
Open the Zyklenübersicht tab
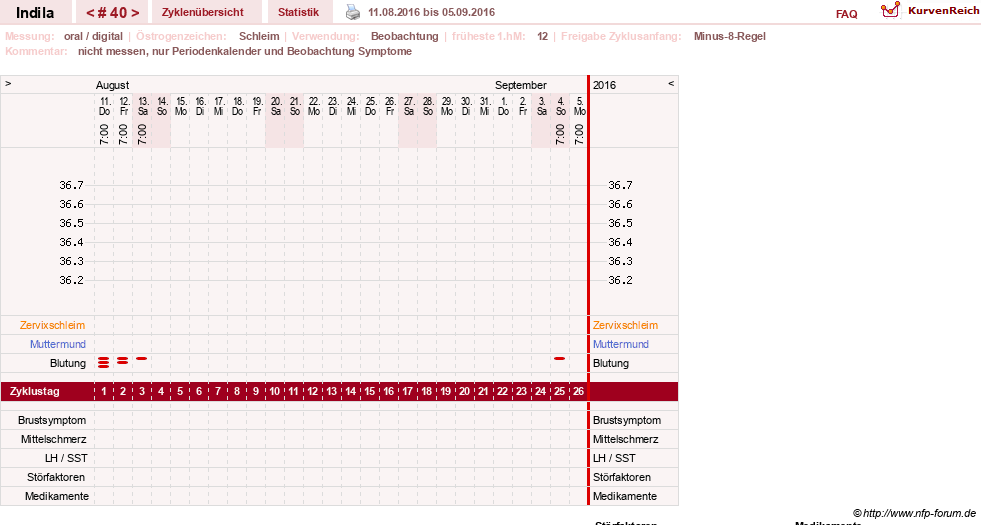(203, 13)
